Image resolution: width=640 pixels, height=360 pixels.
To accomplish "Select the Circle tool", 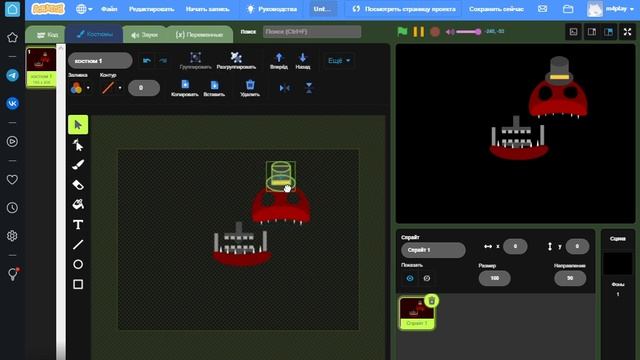I will coord(78,264).
